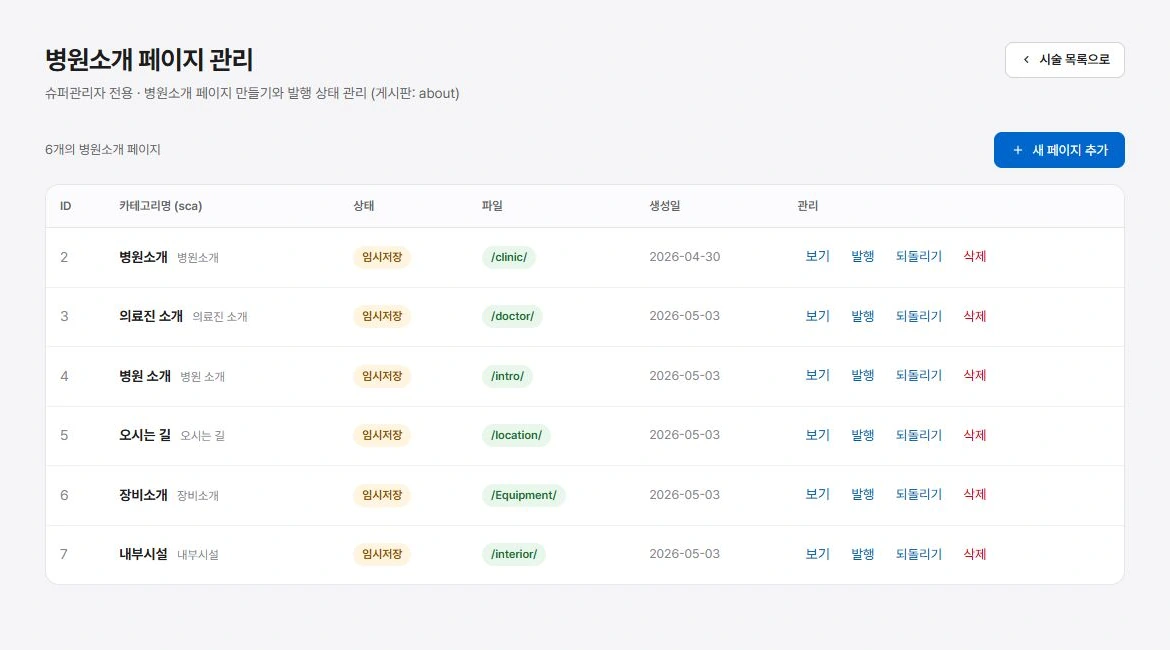Publish the 의료진 소개 page with 발행
The height and width of the screenshot is (650, 1170).
(863, 316)
